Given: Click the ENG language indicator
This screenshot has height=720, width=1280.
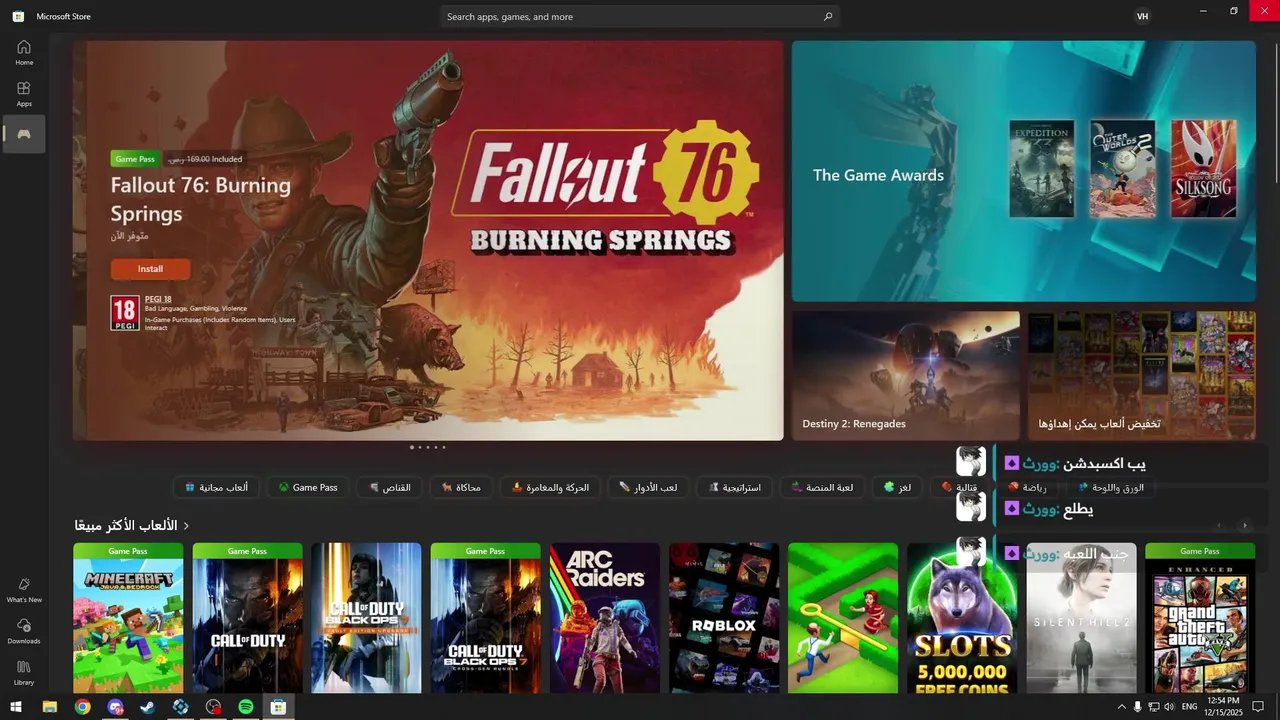Looking at the screenshot, I should click(1189, 707).
